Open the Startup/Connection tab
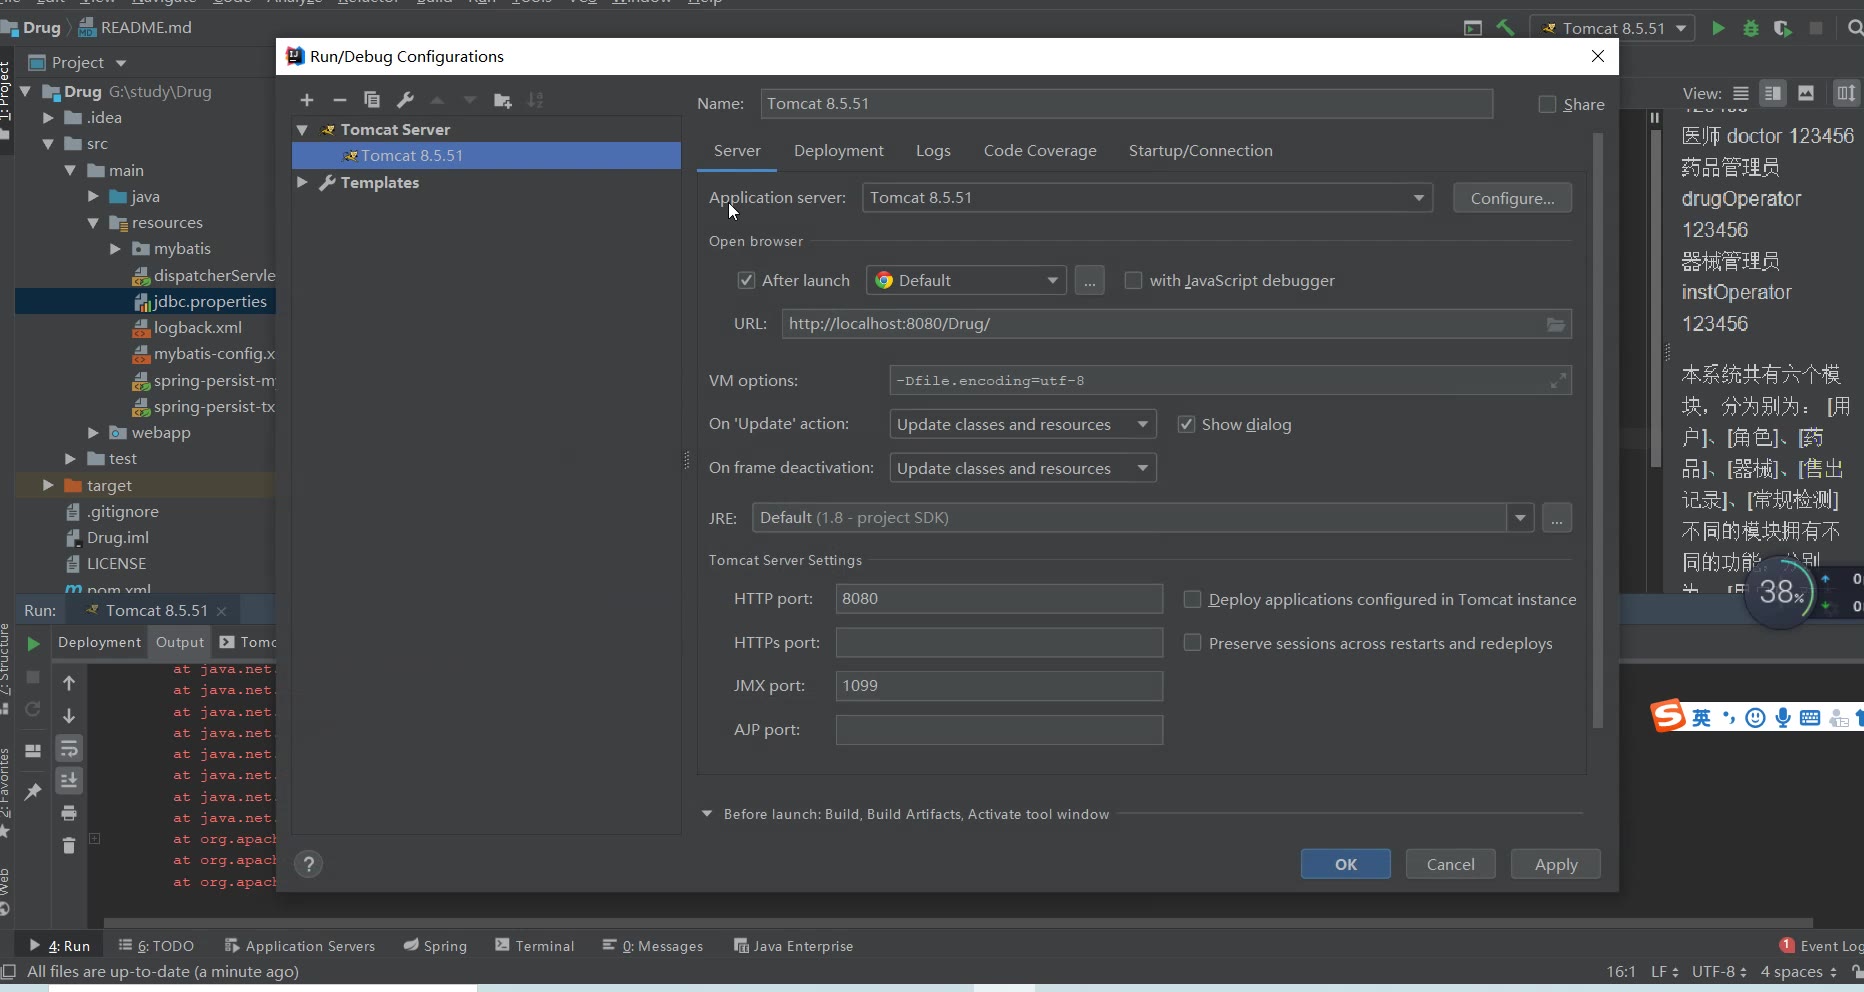This screenshot has height=992, width=1864. point(1200,151)
